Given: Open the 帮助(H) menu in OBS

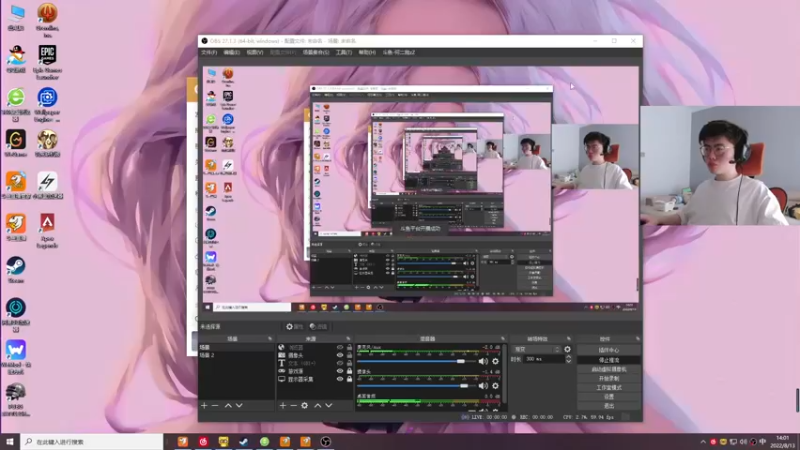Looking at the screenshot, I should pyautogui.click(x=367, y=53).
